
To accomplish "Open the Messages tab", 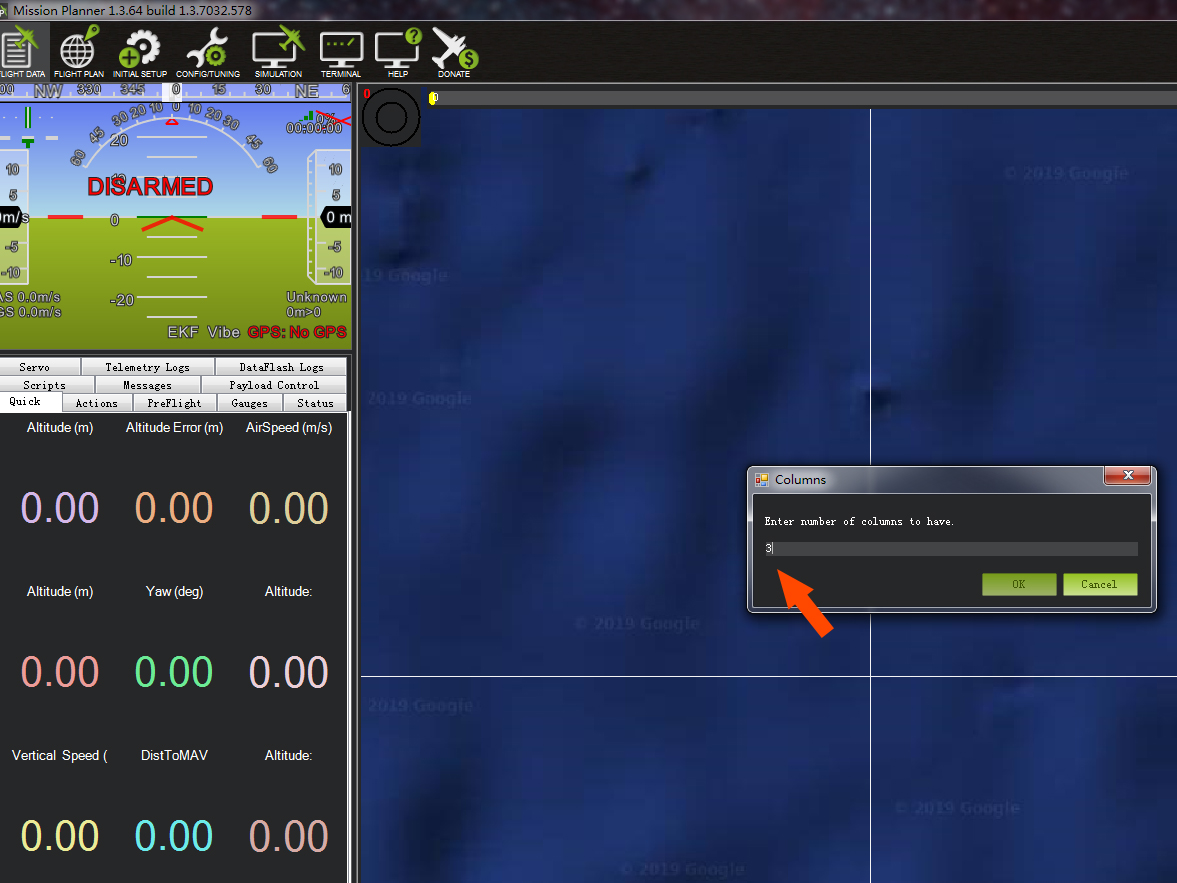I will 148,384.
